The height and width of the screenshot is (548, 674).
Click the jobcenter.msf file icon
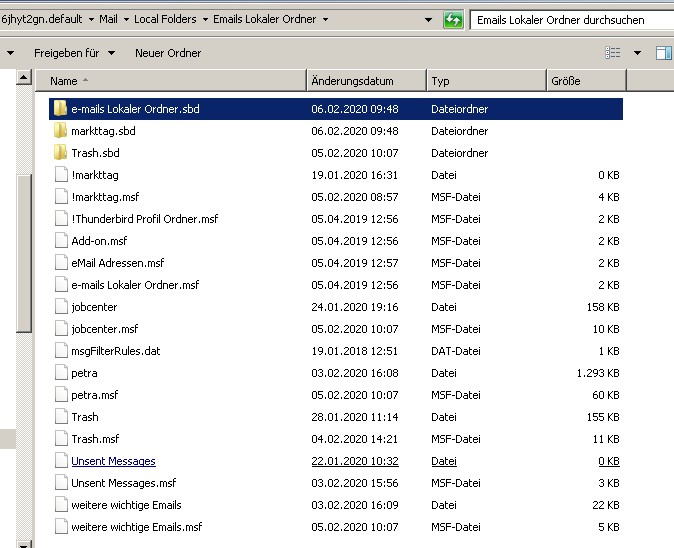pyautogui.click(x=60, y=329)
